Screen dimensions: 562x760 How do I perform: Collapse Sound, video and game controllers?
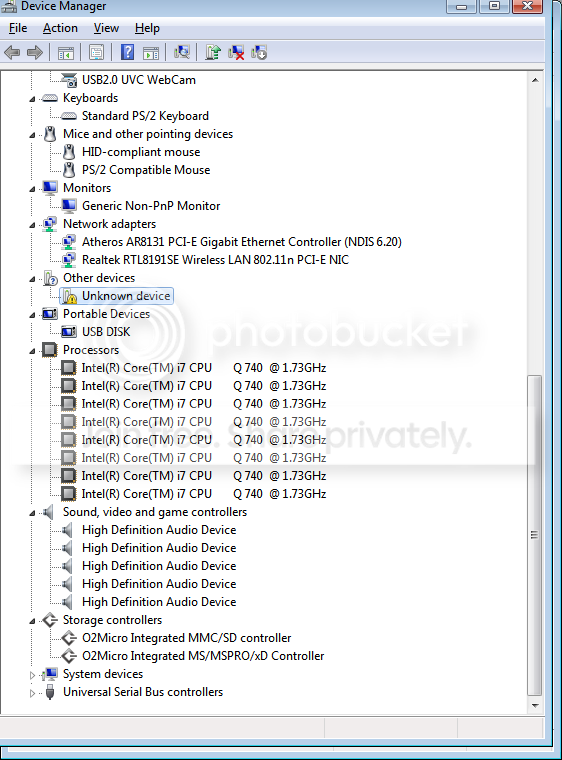pyautogui.click(x=32, y=513)
